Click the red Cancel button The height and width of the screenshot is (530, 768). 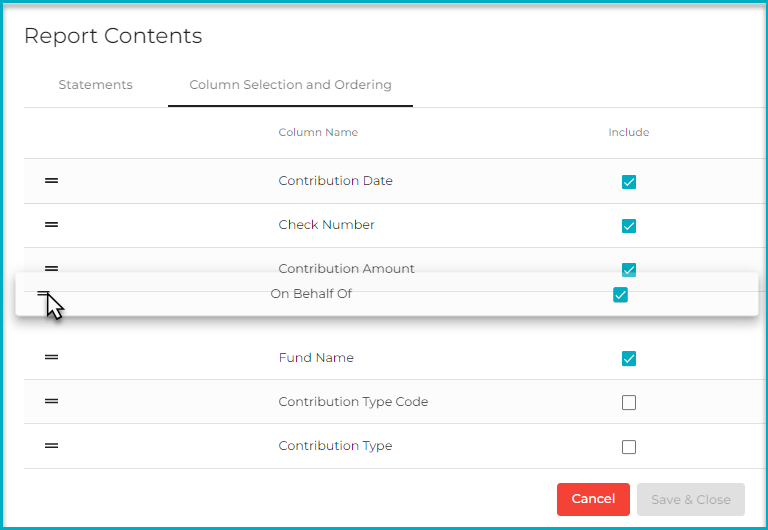click(x=593, y=499)
